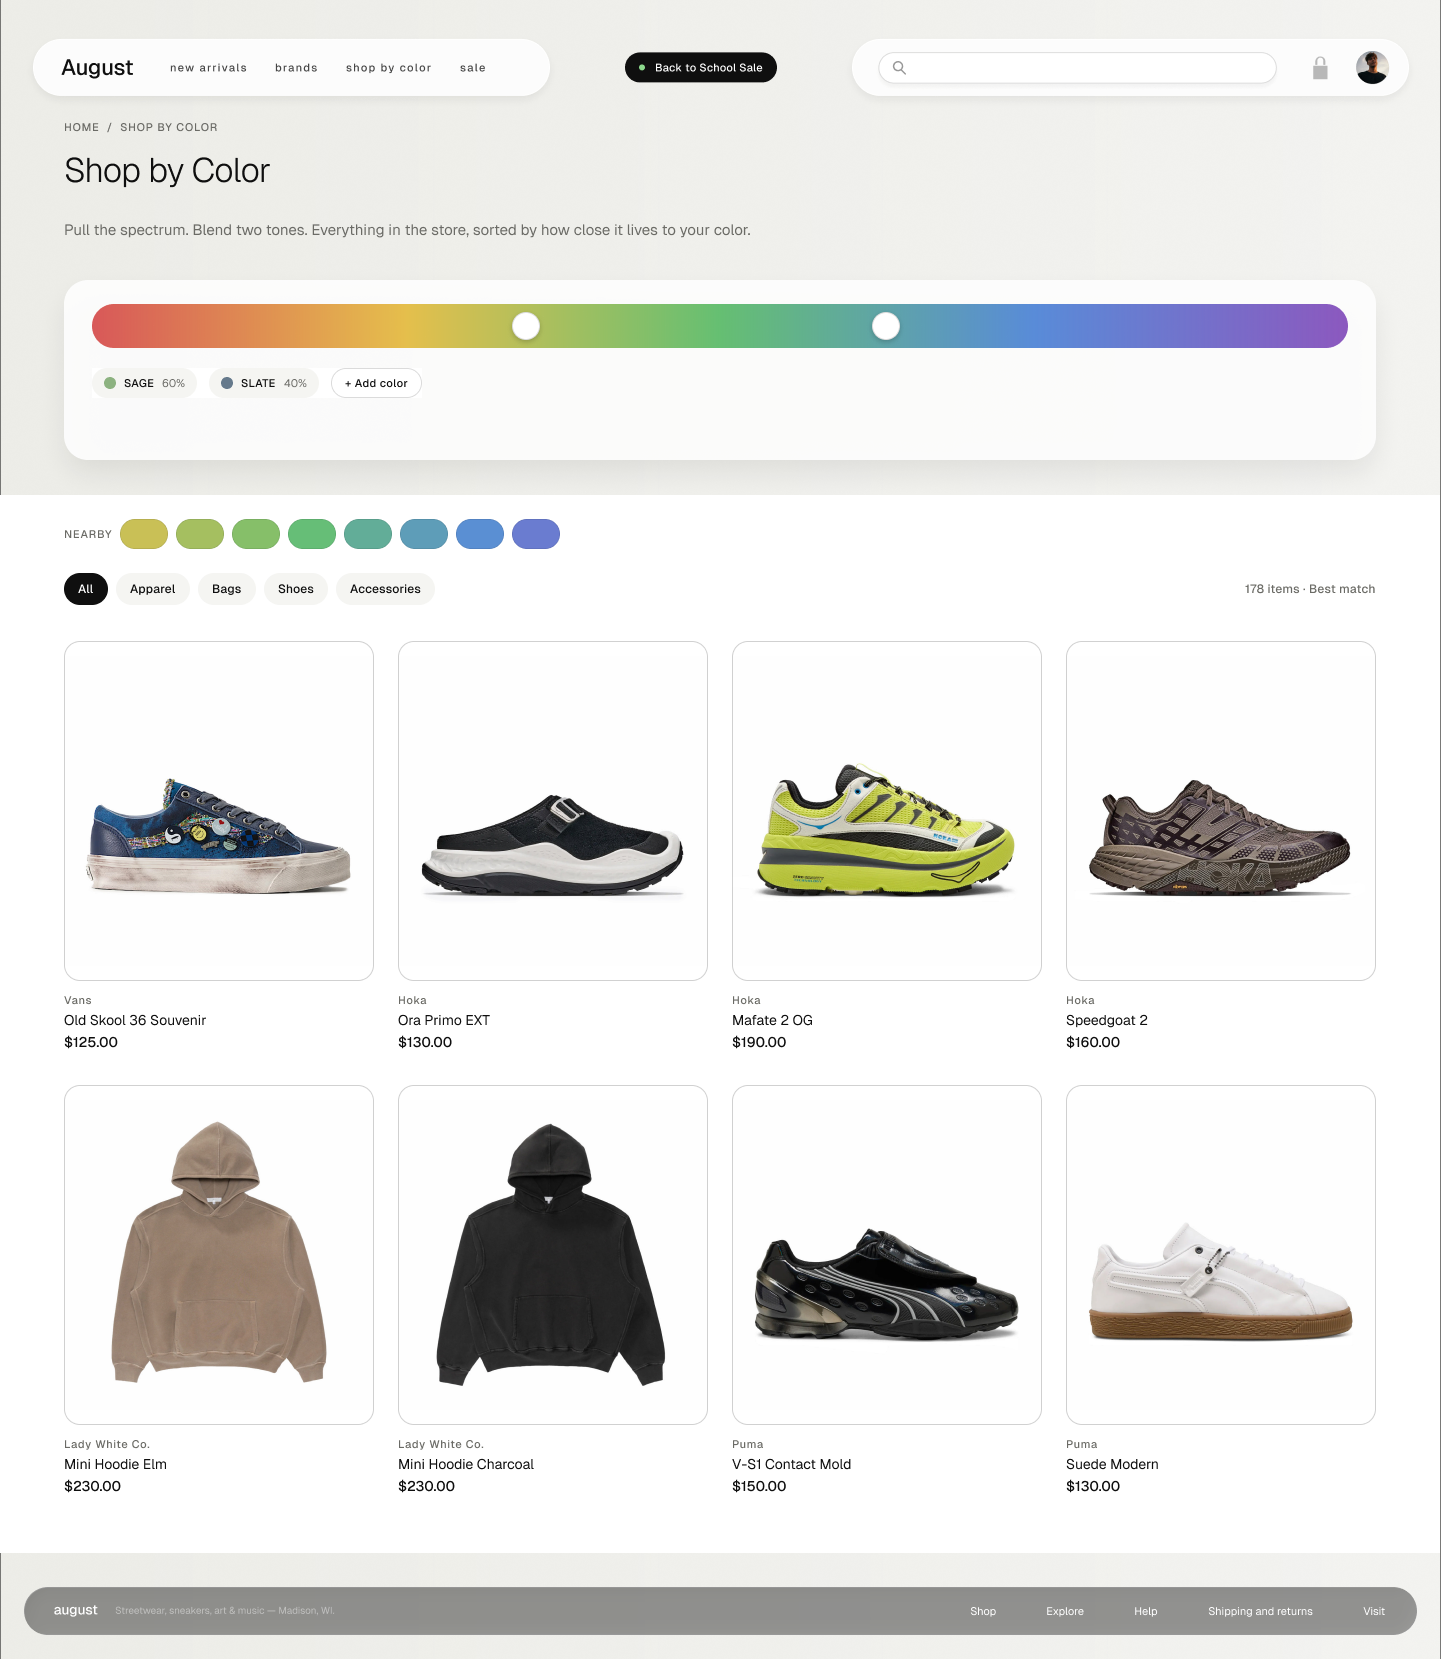The height and width of the screenshot is (1659, 1441).
Task: Click the Back to School Sale pill
Action: point(701,67)
